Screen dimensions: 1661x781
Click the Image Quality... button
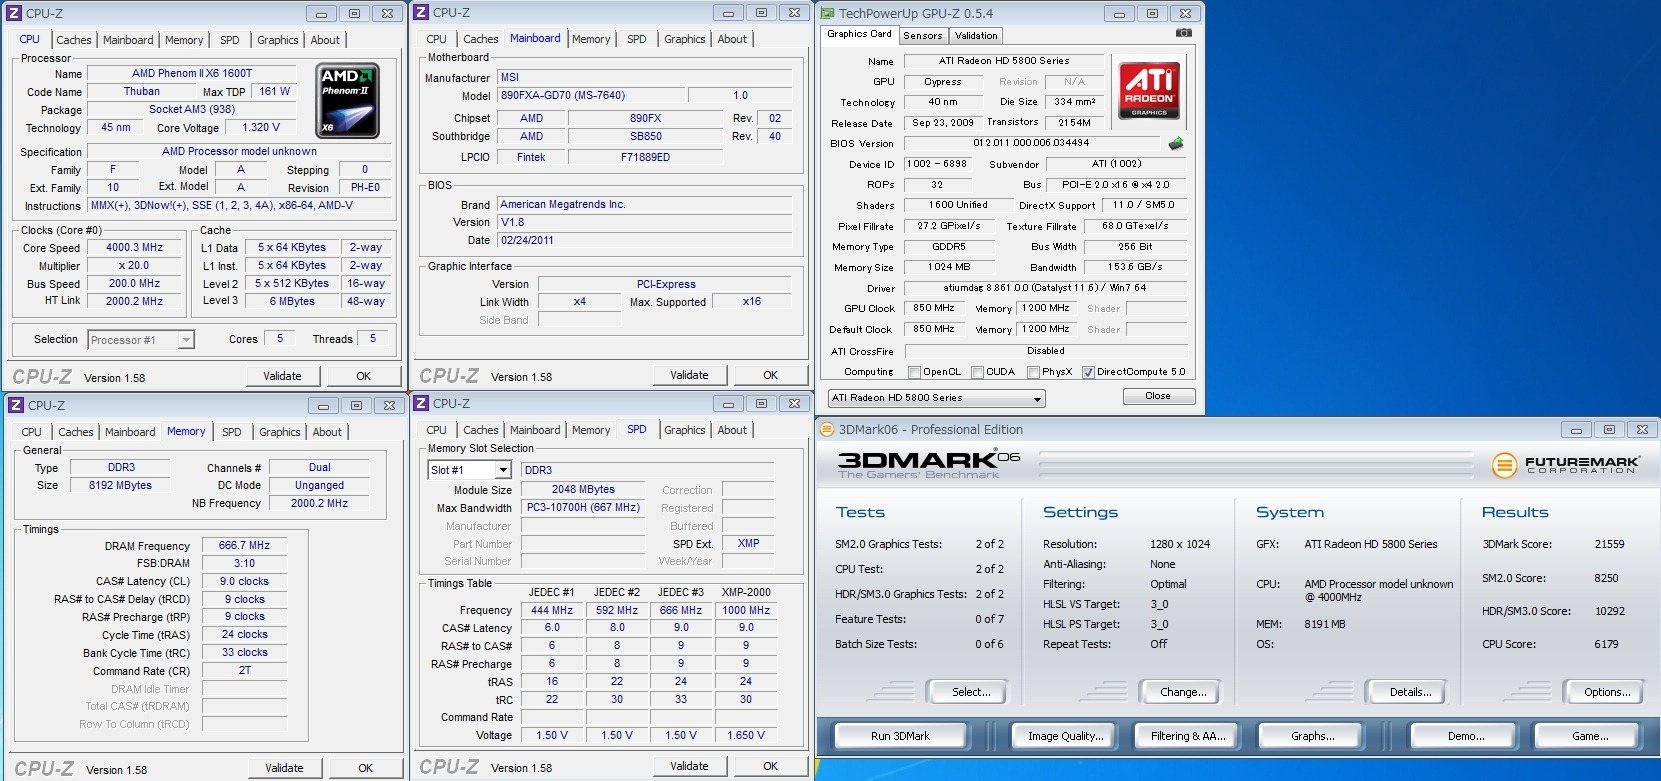[x=1065, y=736]
